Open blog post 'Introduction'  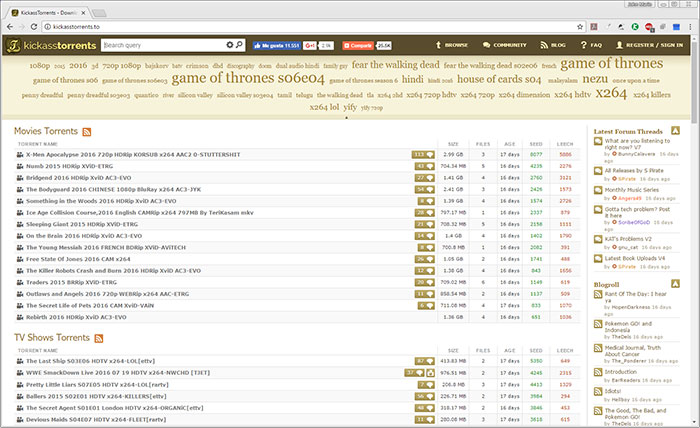pyautogui.click(x=621, y=371)
